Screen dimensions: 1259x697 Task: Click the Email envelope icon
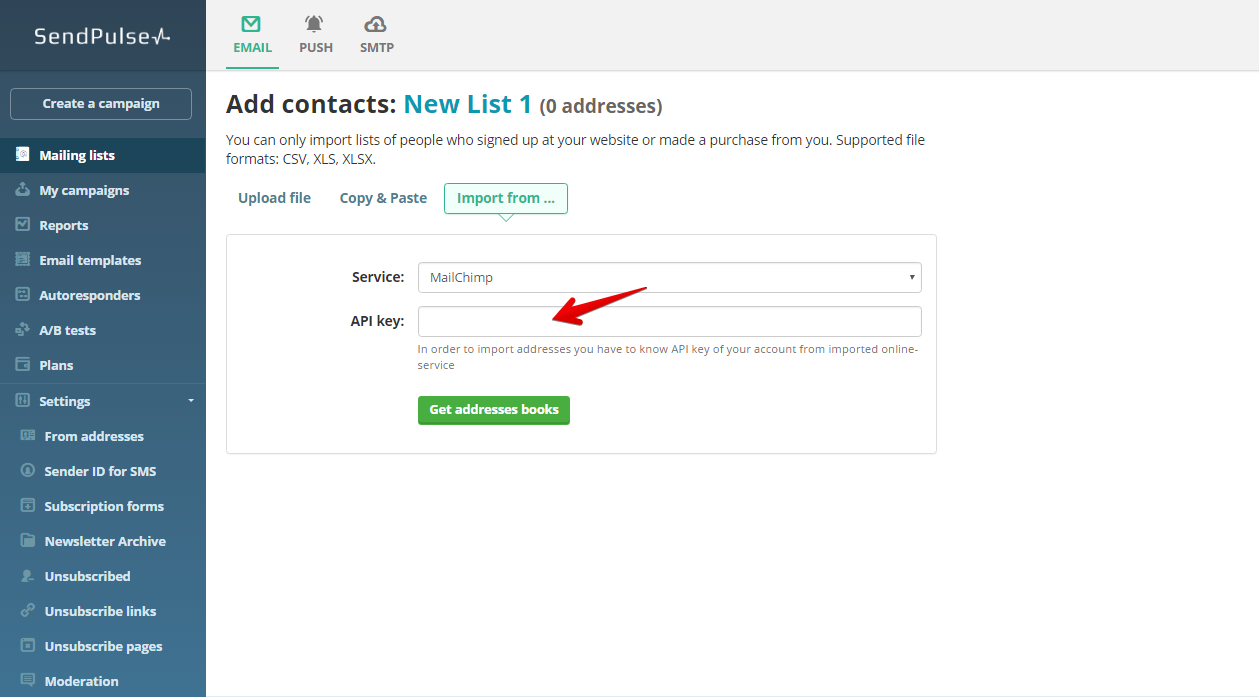click(x=252, y=24)
